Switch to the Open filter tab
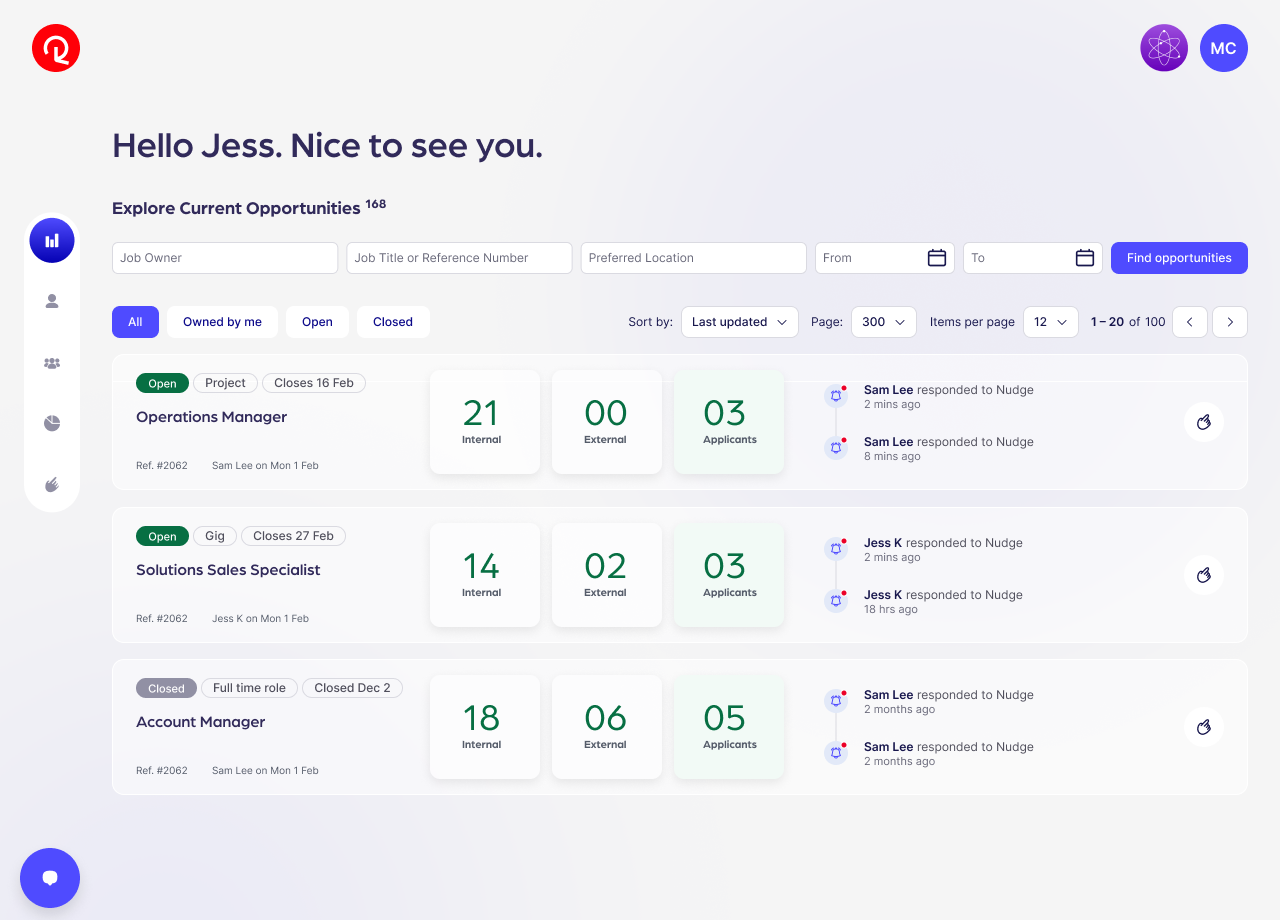The width and height of the screenshot is (1280, 920). pyautogui.click(x=317, y=322)
